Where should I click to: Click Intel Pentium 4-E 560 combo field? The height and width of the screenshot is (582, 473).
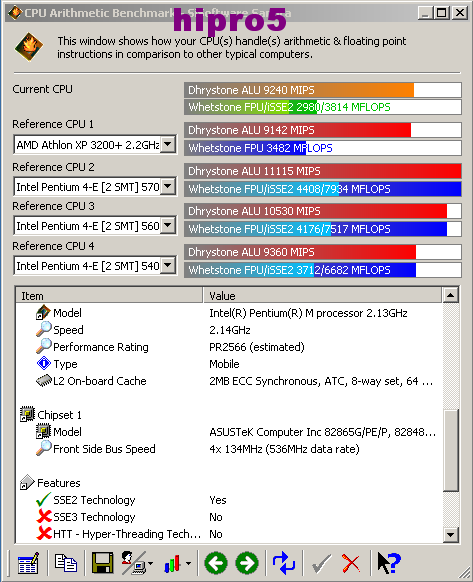coord(95,226)
